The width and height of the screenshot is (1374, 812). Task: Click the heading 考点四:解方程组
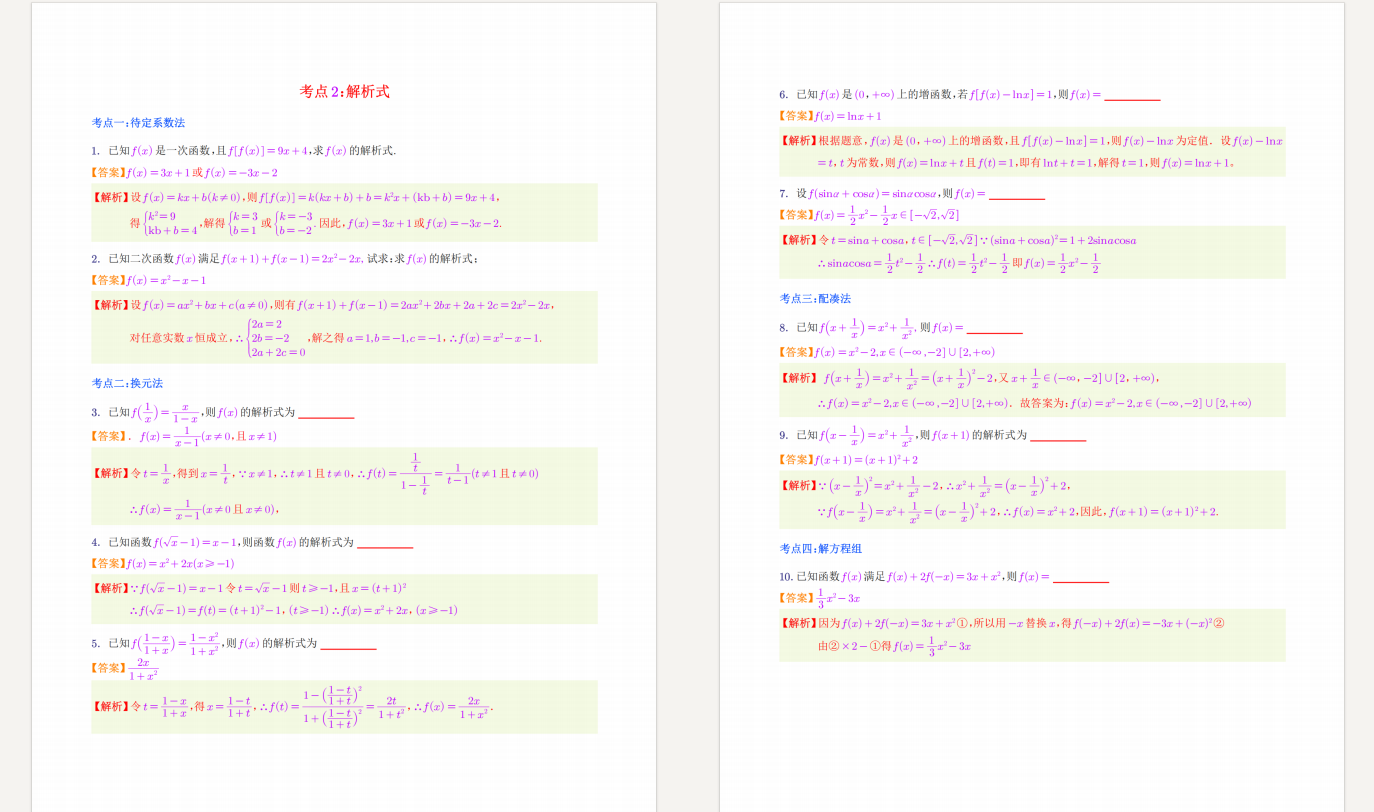(820, 548)
